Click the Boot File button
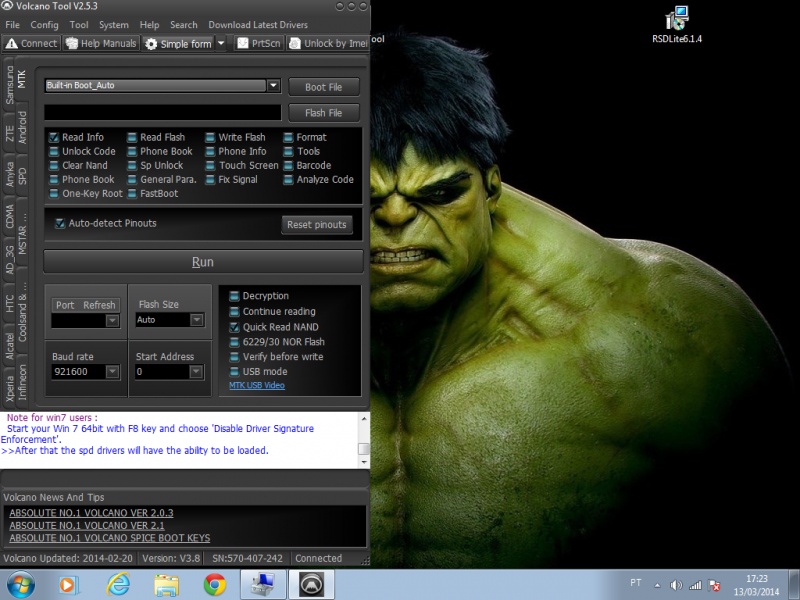This screenshot has width=800, height=600. tap(323, 87)
